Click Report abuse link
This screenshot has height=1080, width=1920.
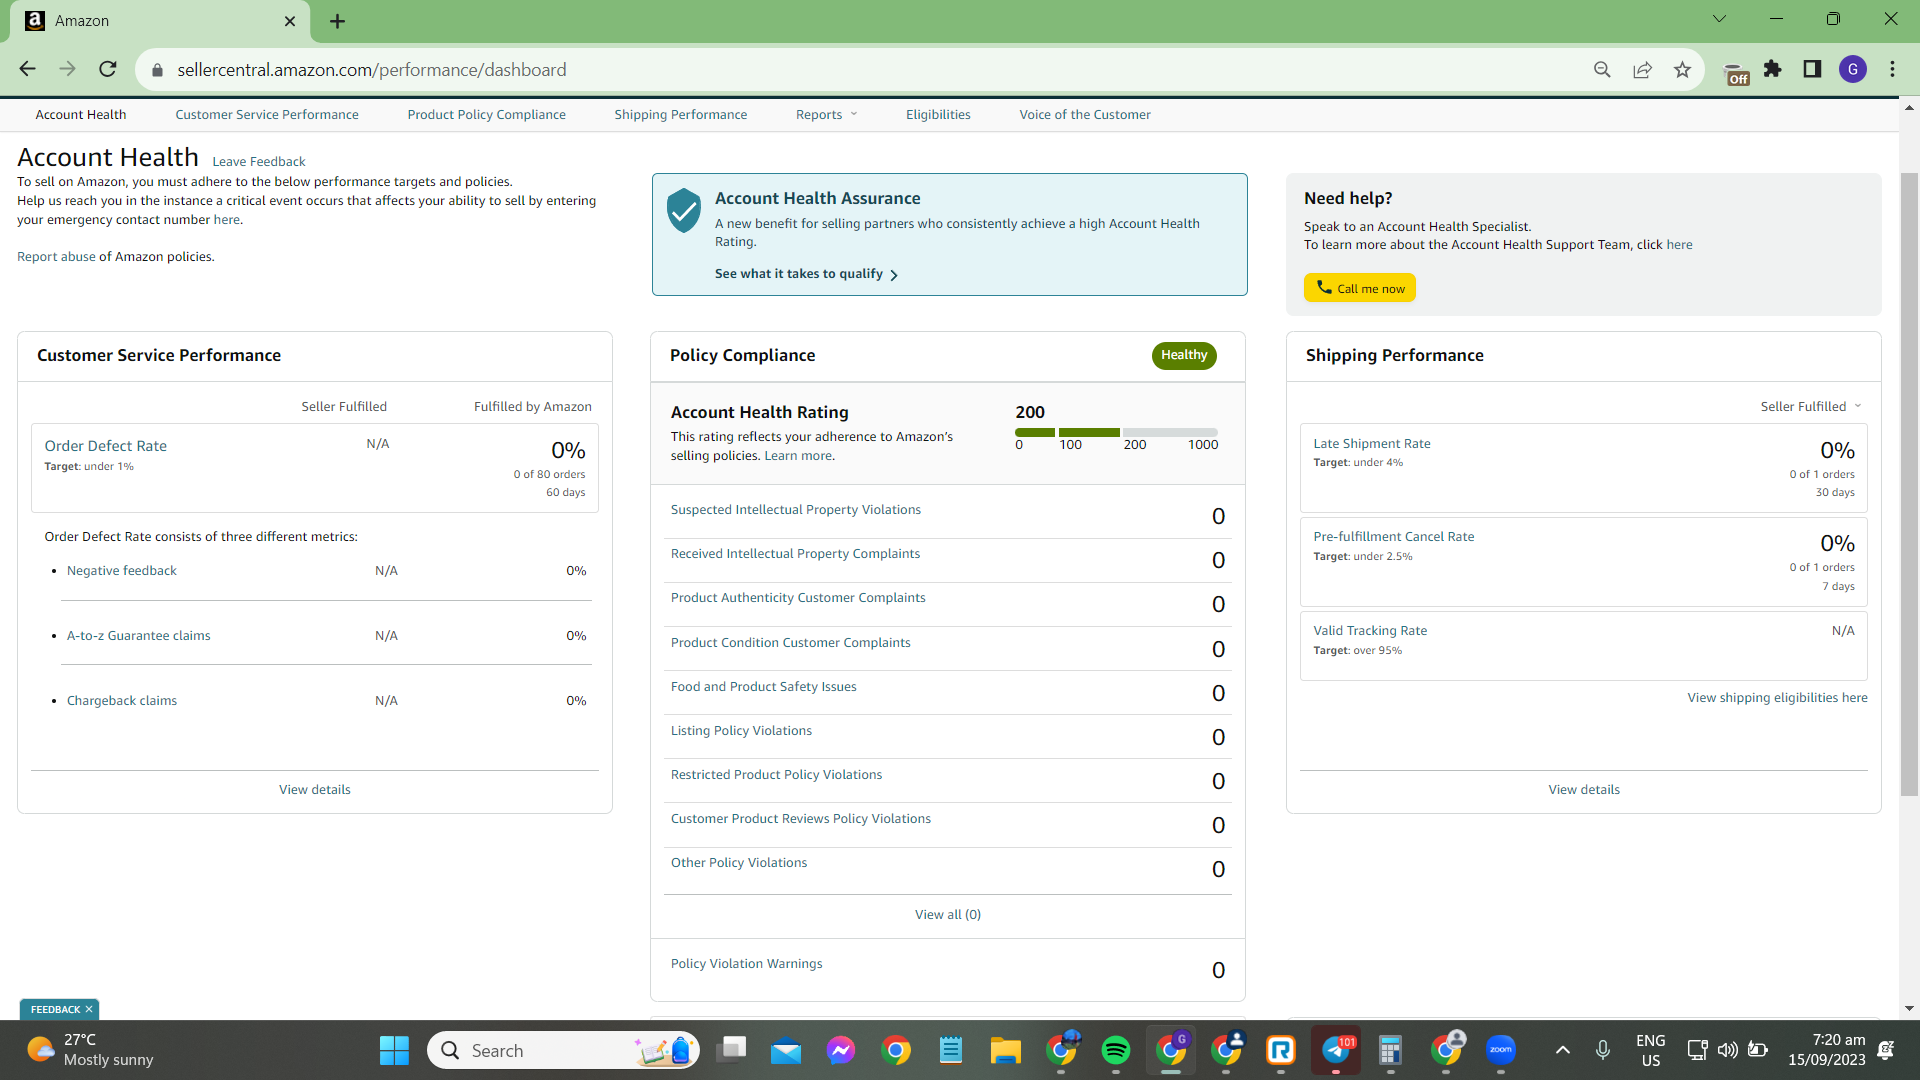[56, 257]
